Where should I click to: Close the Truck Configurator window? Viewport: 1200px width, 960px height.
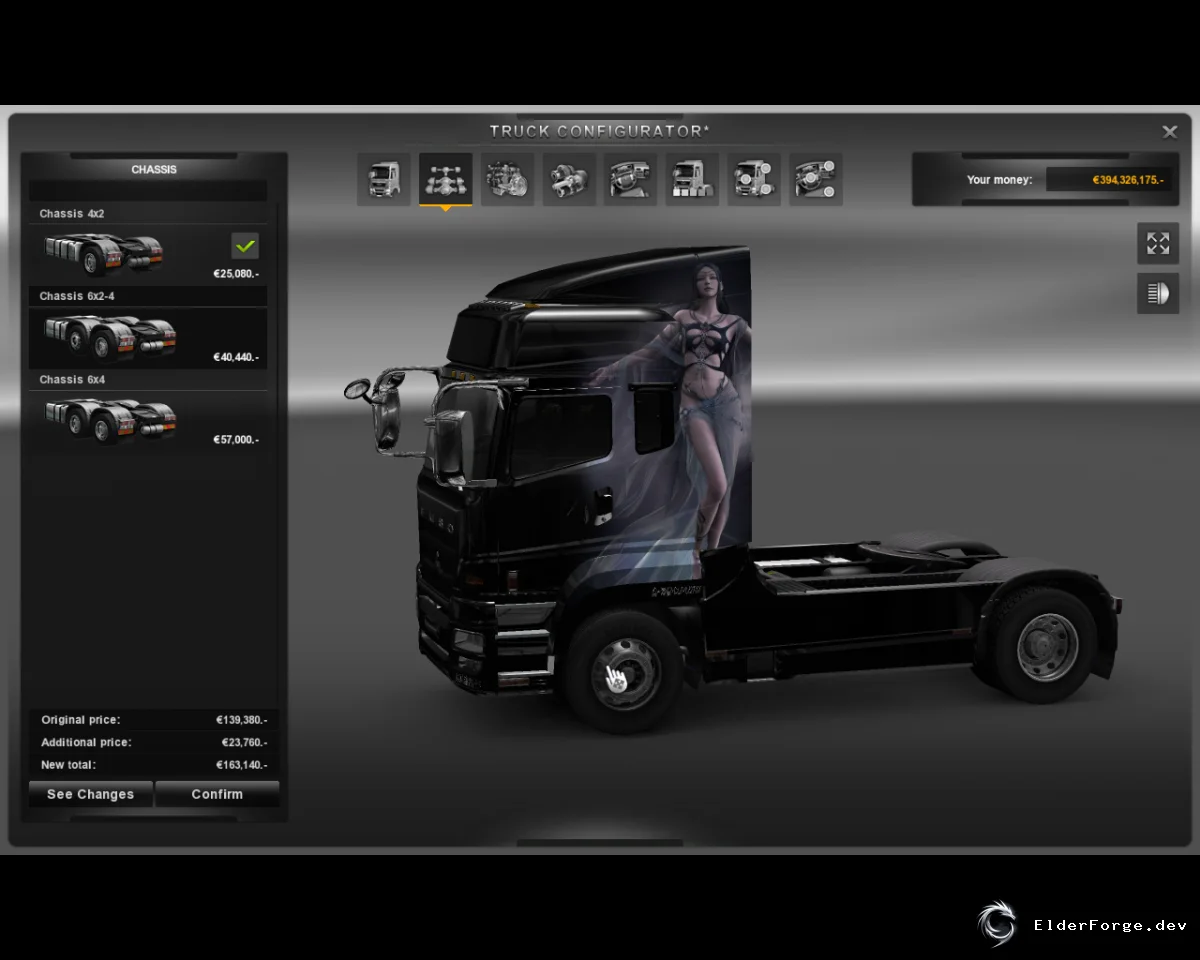1169,132
